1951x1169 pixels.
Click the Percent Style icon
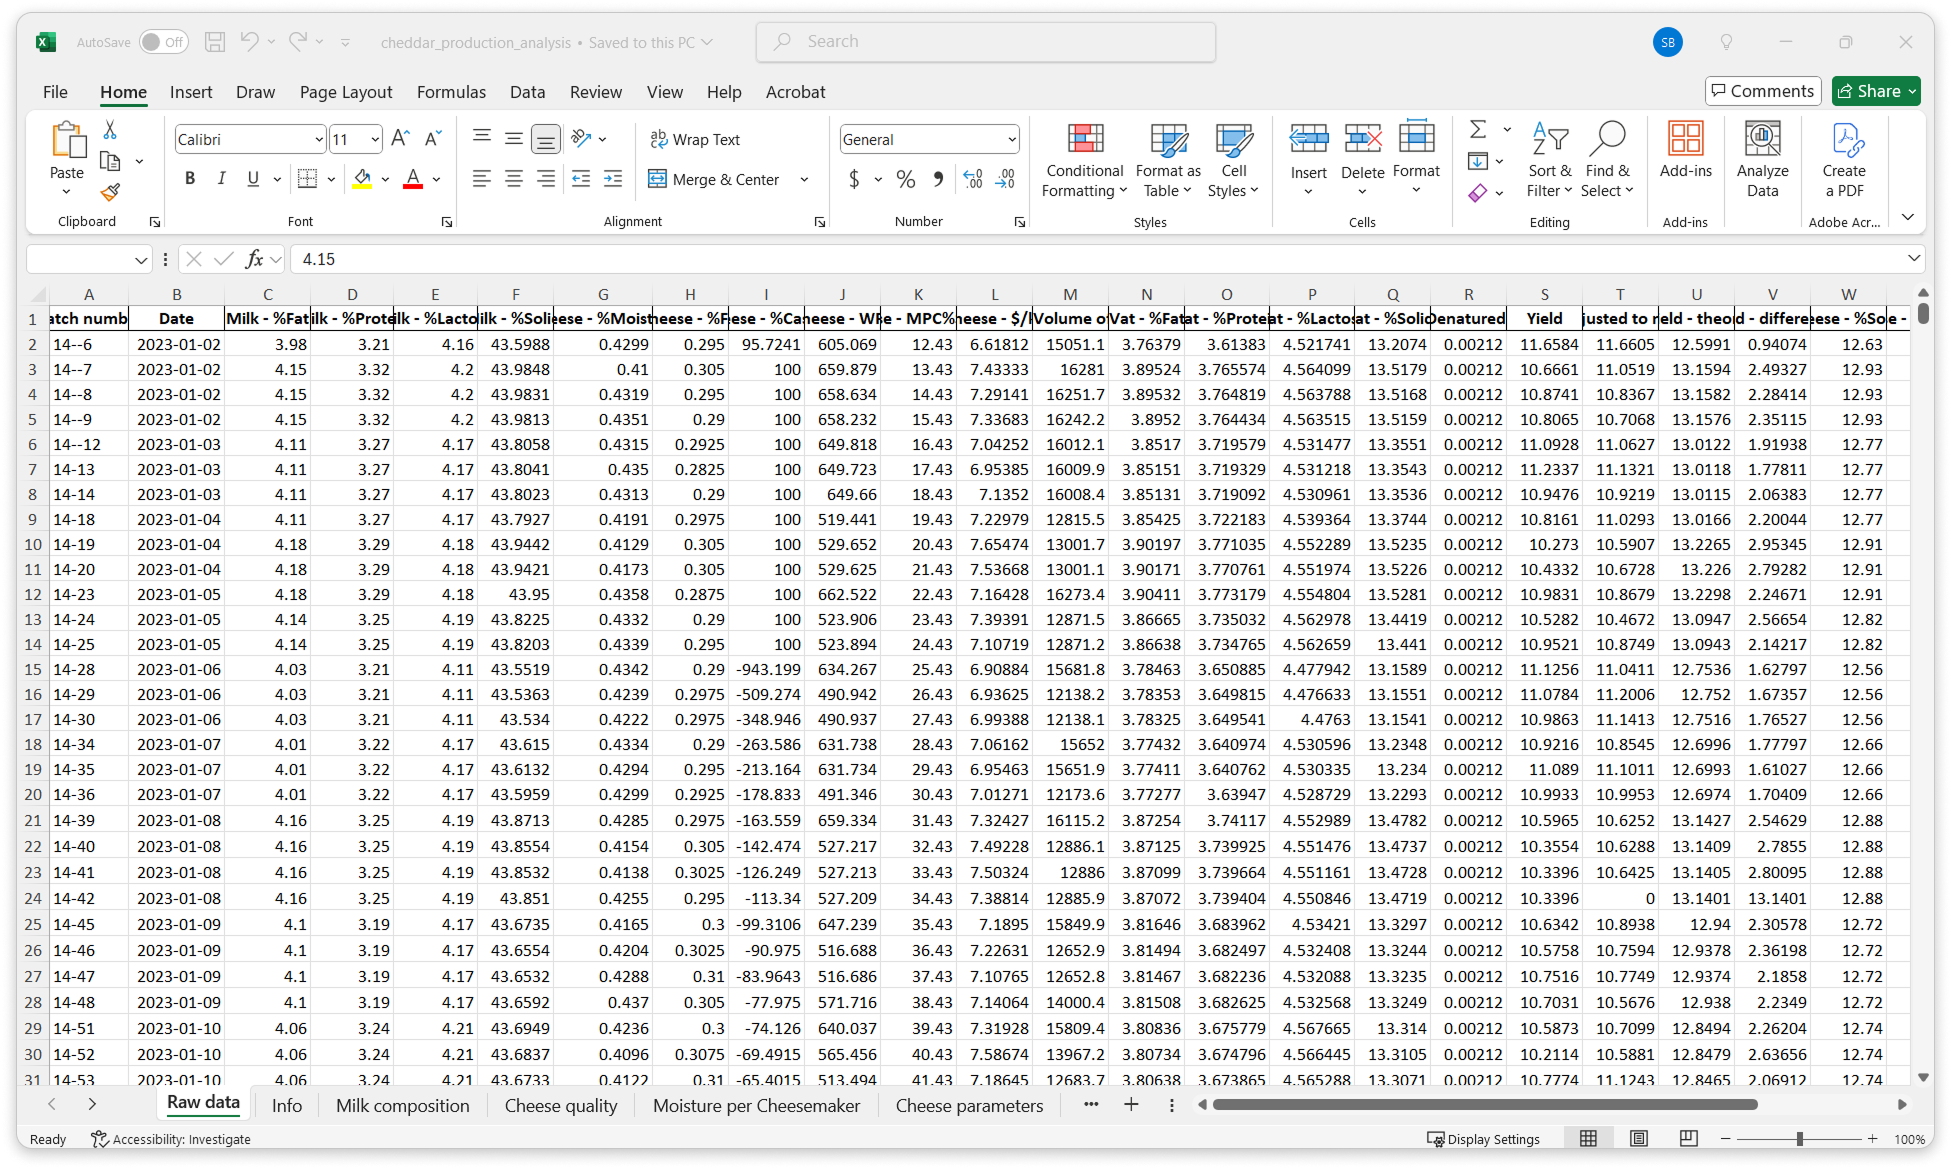(x=905, y=179)
